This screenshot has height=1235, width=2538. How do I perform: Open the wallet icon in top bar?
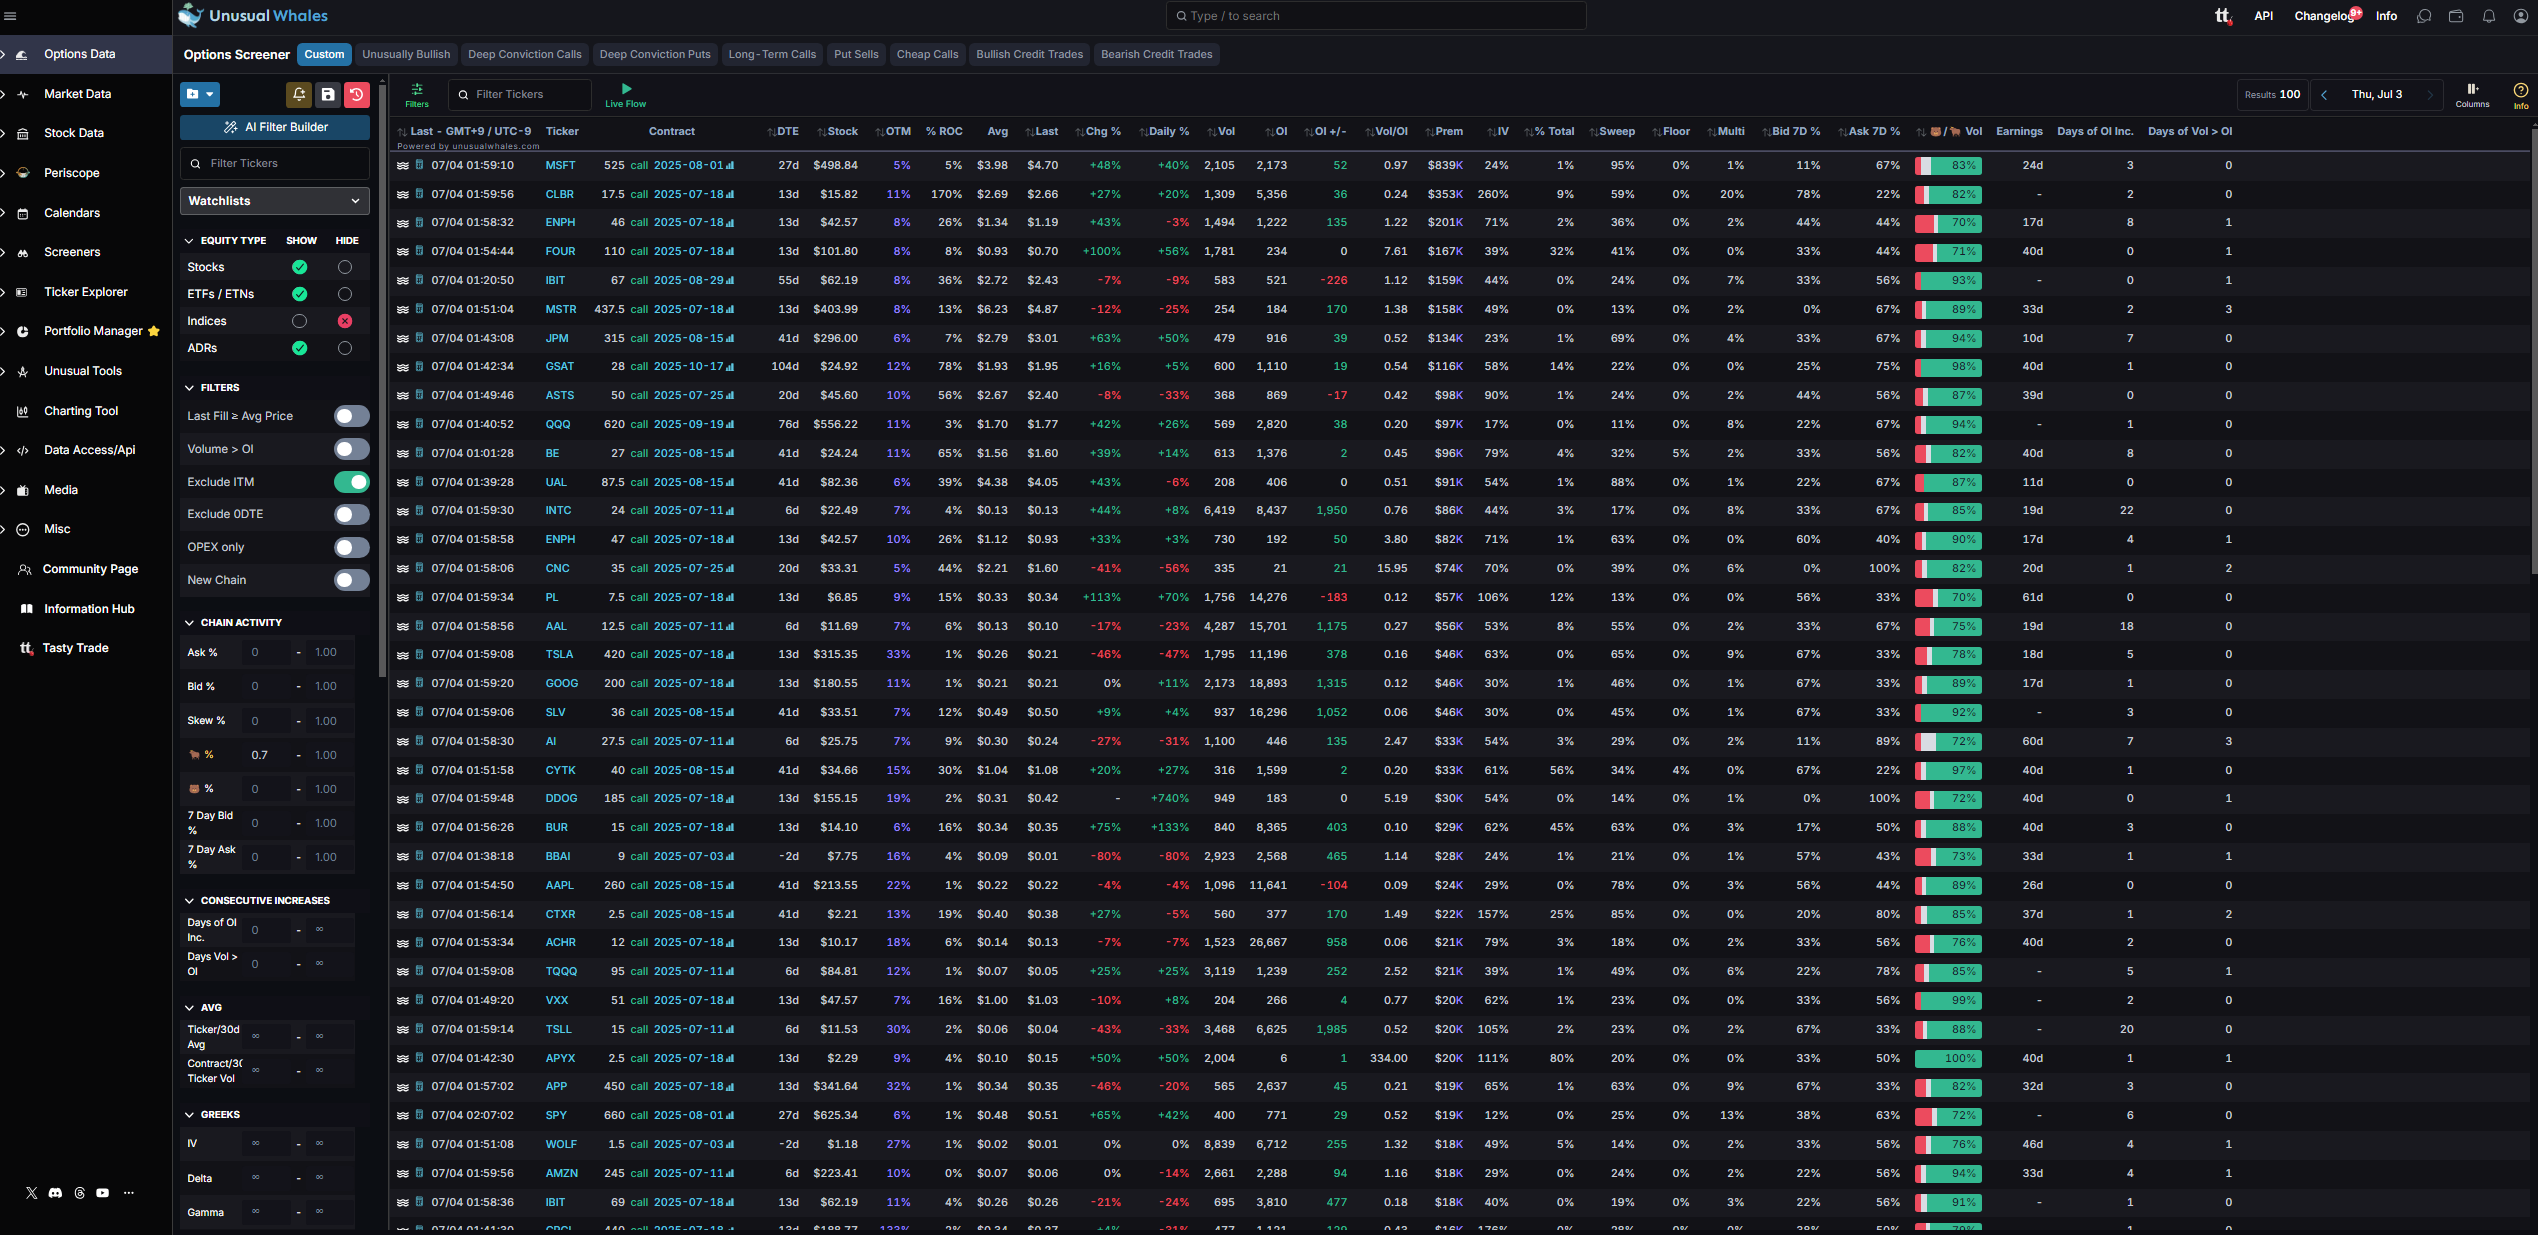[2456, 16]
